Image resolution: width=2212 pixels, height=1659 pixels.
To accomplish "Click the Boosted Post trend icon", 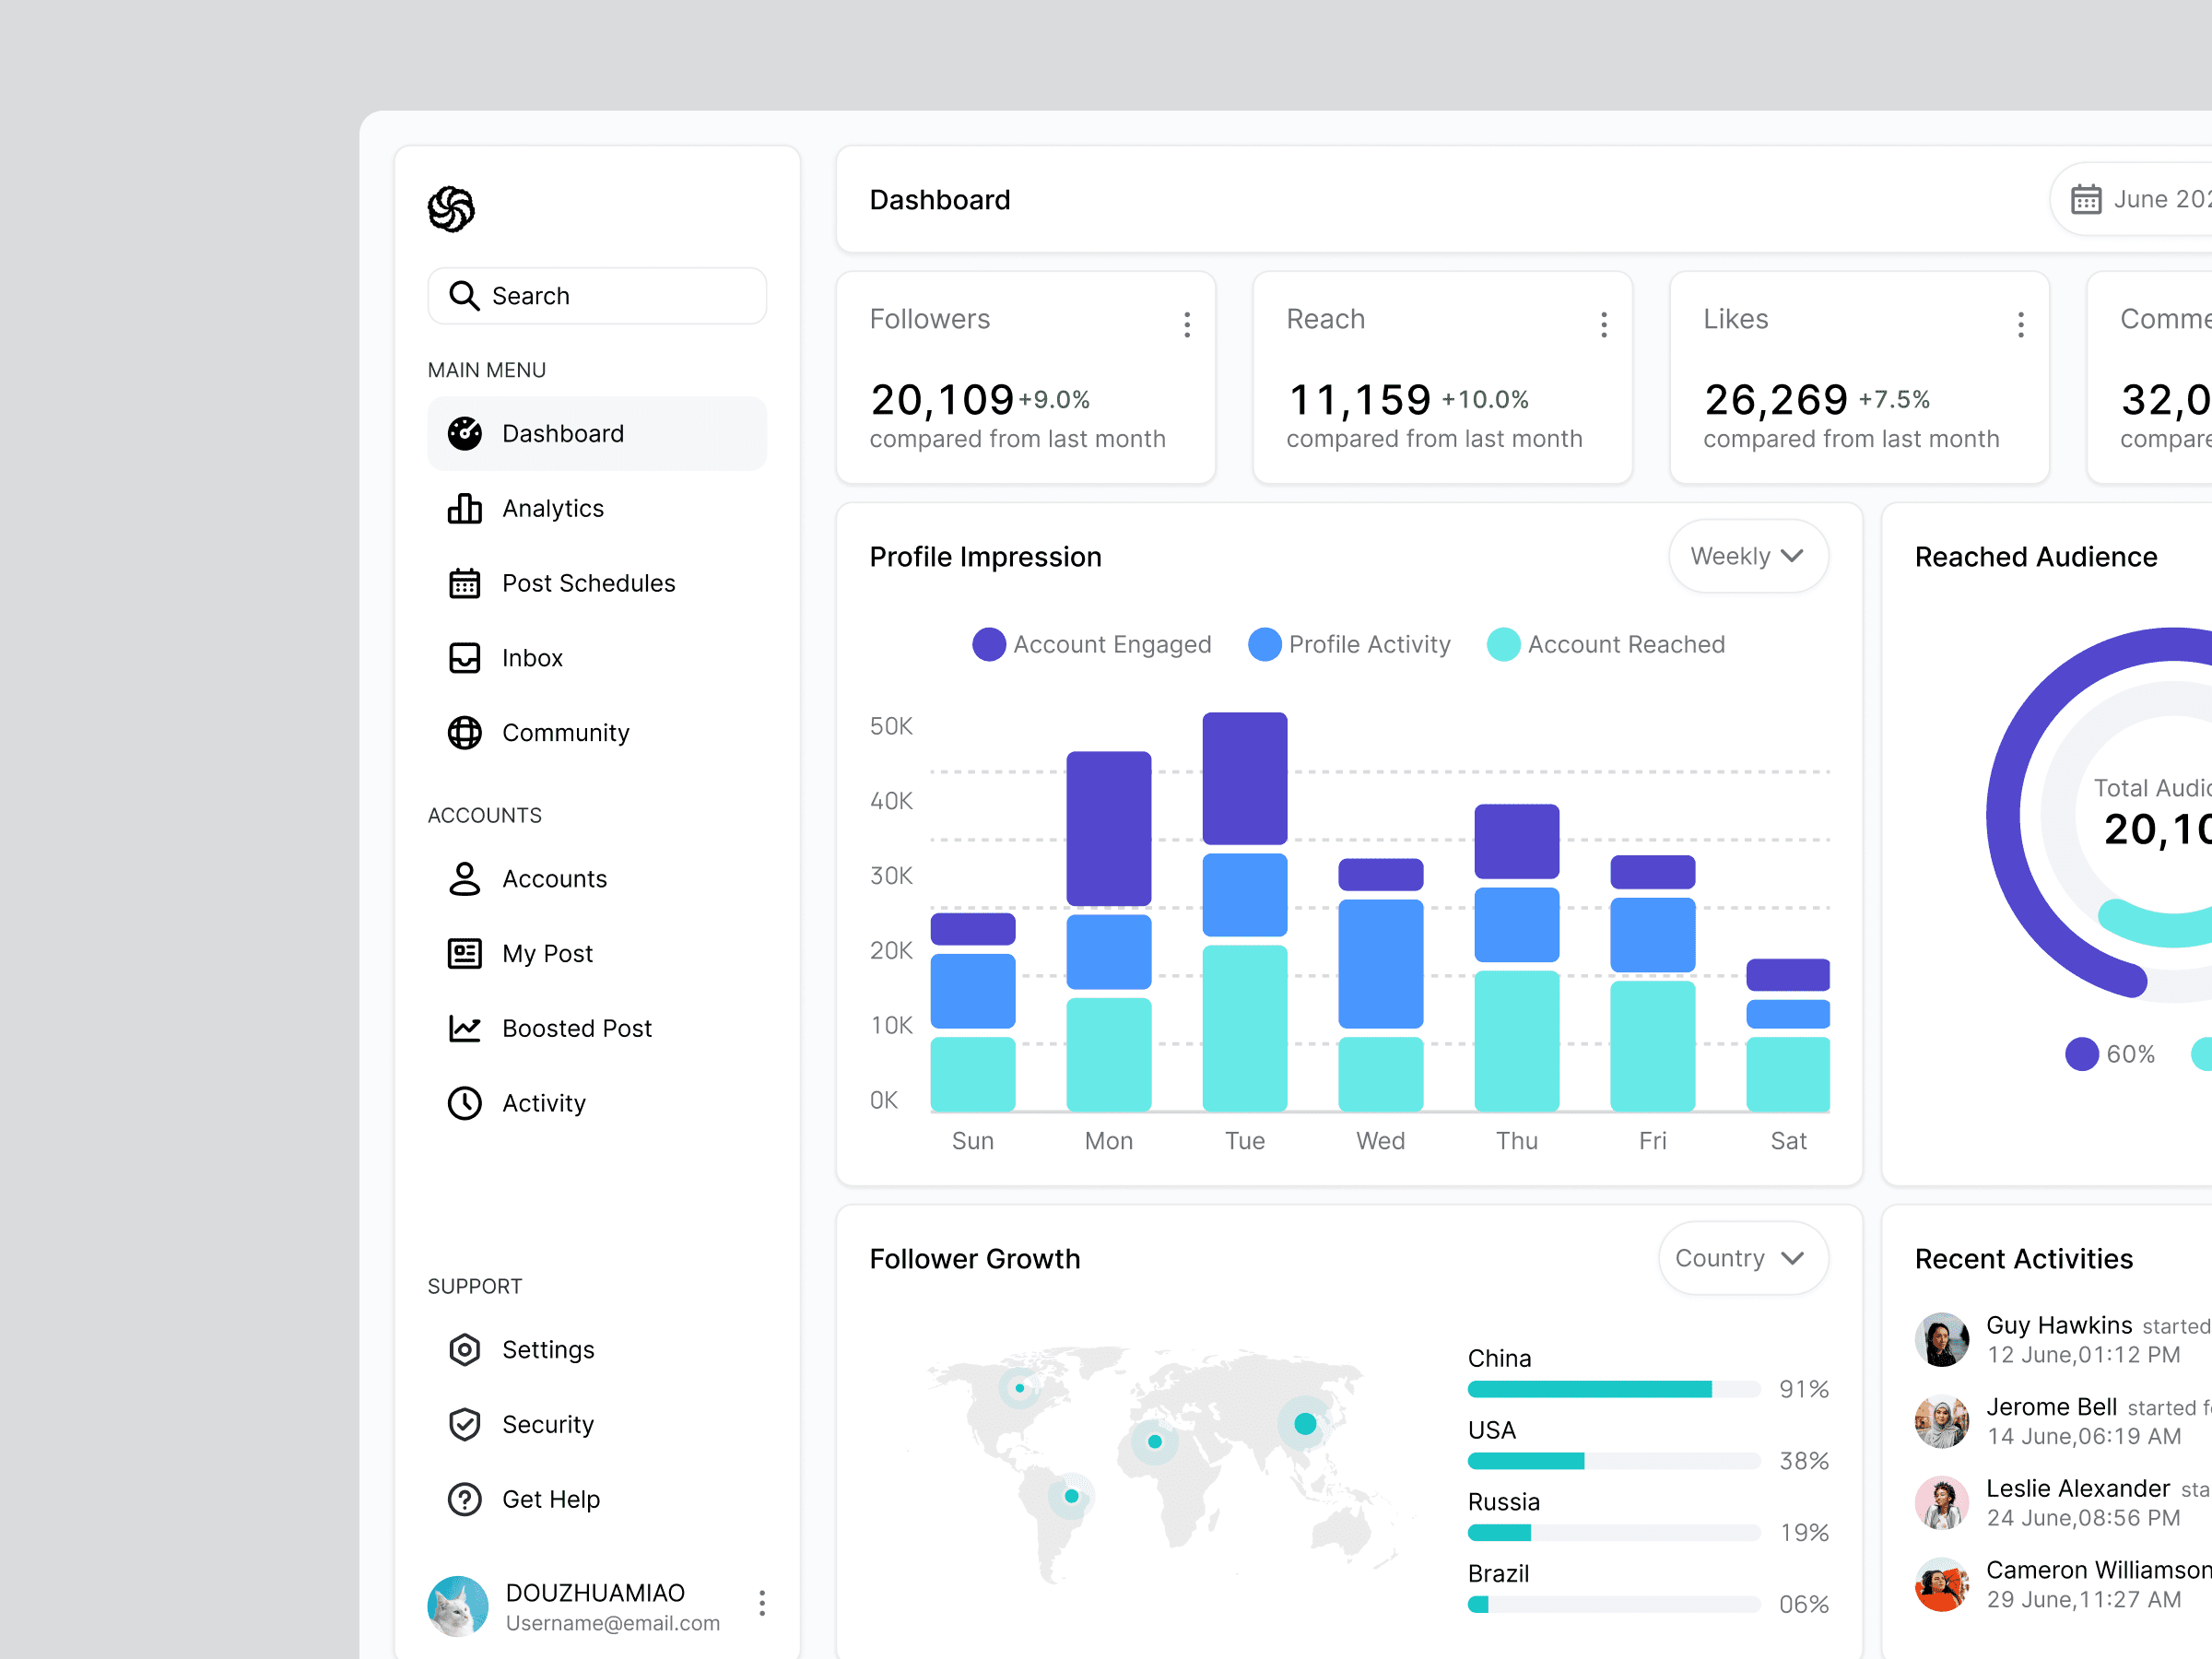I will coord(464,1028).
